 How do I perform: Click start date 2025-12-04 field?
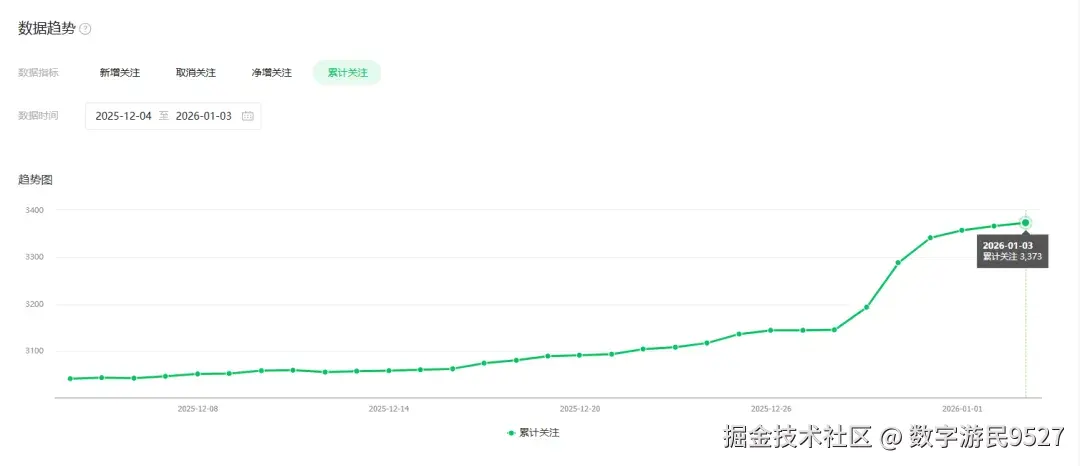coord(123,116)
